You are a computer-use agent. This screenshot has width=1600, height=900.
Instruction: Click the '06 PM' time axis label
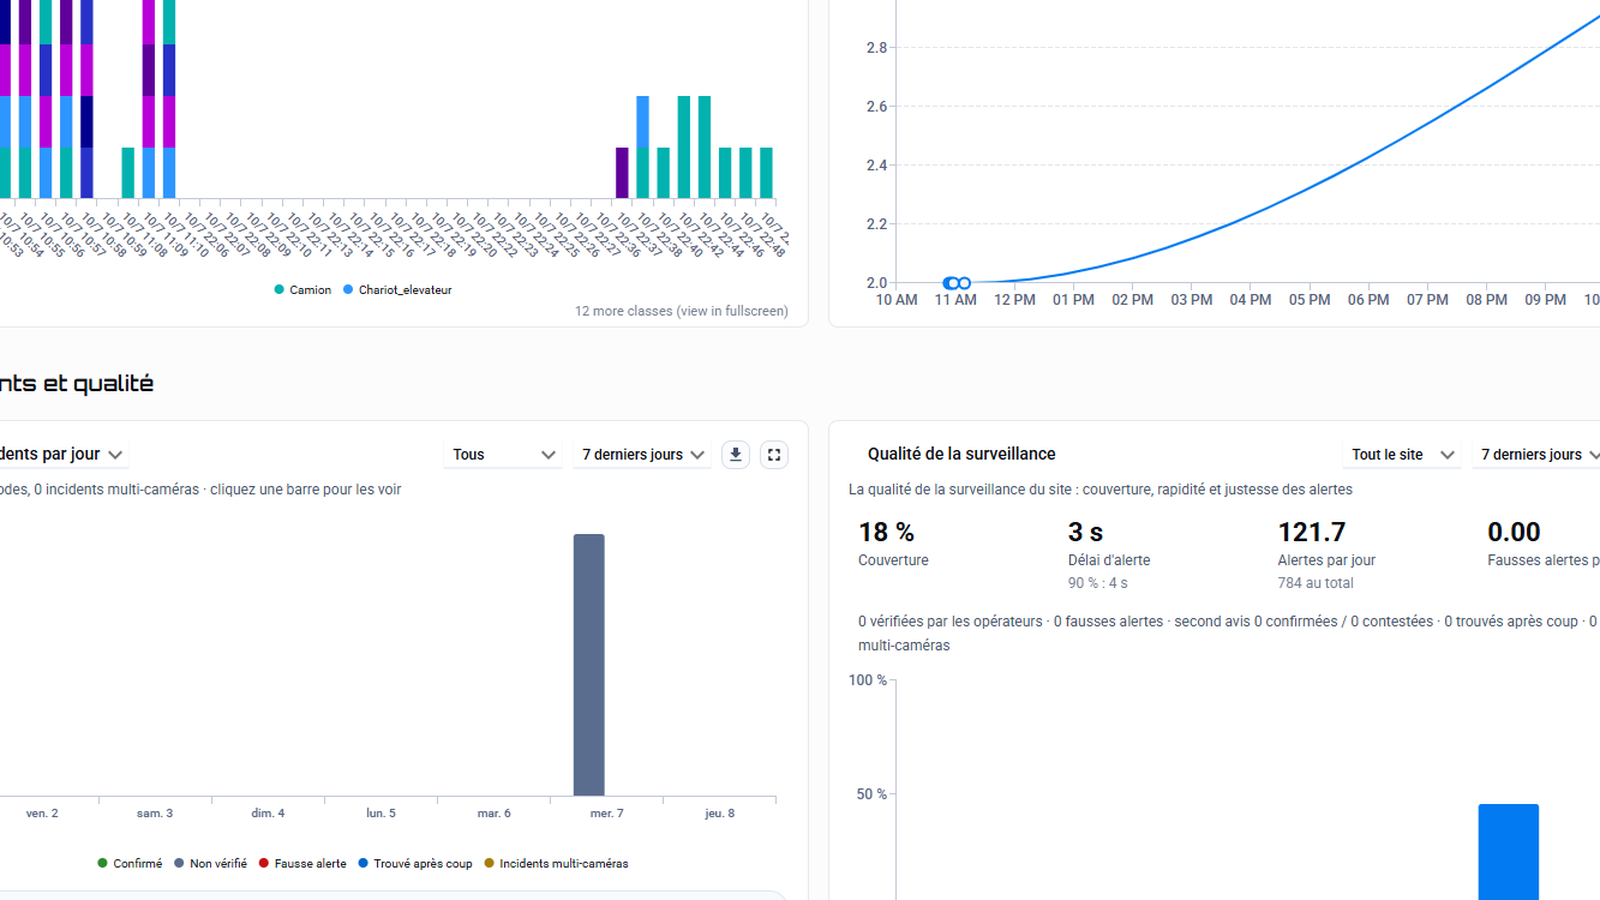click(1368, 300)
